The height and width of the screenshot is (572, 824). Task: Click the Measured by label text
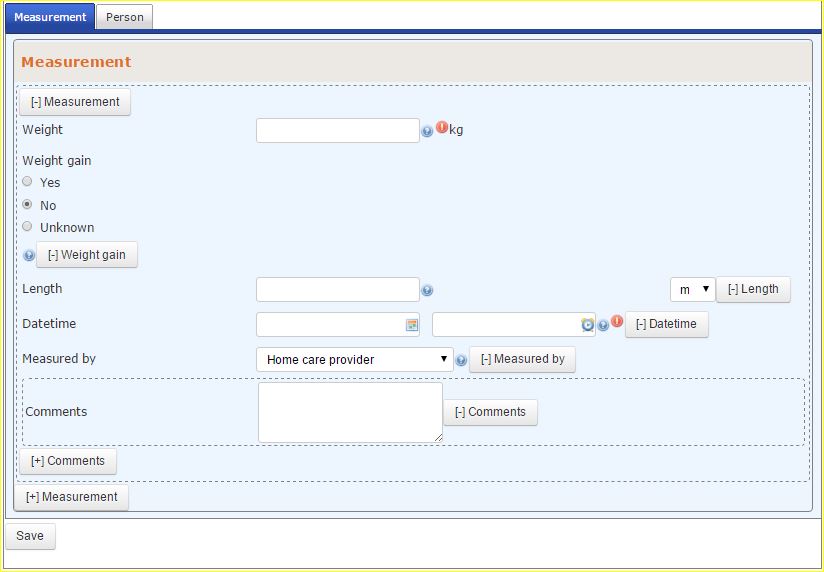[59, 359]
